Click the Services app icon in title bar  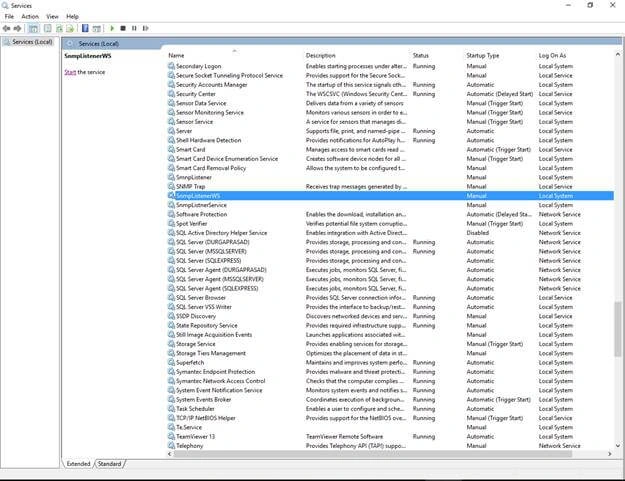click(5, 6)
